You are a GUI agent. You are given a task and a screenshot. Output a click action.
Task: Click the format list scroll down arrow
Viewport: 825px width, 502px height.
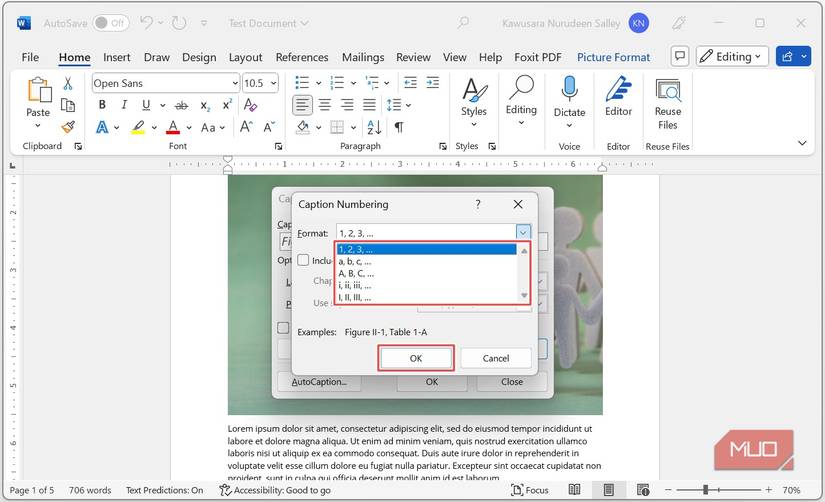524,295
